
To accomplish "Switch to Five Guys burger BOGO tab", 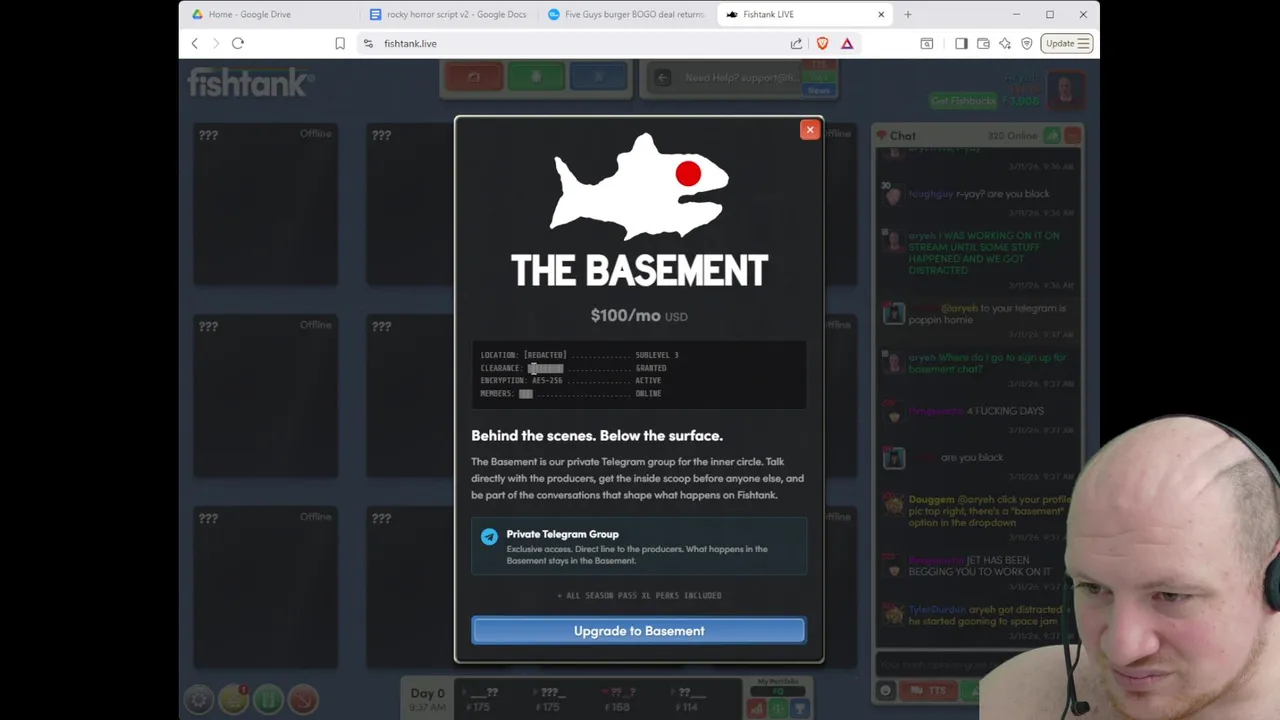I will click(x=626, y=14).
